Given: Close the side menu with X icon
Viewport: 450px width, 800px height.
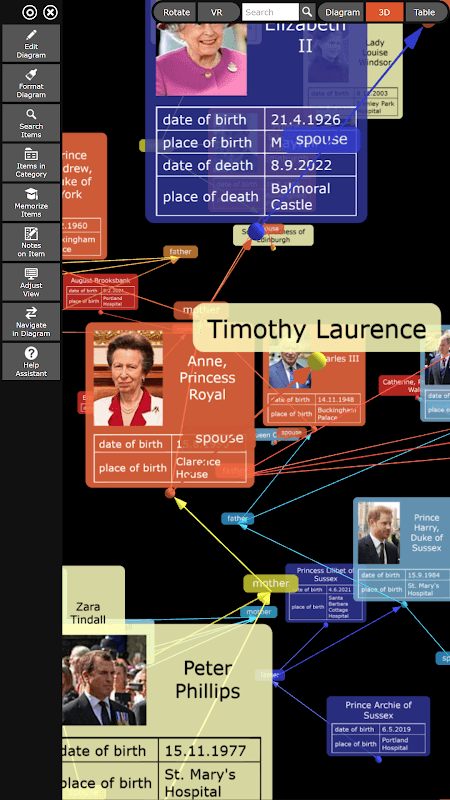Looking at the screenshot, I should (x=50, y=12).
